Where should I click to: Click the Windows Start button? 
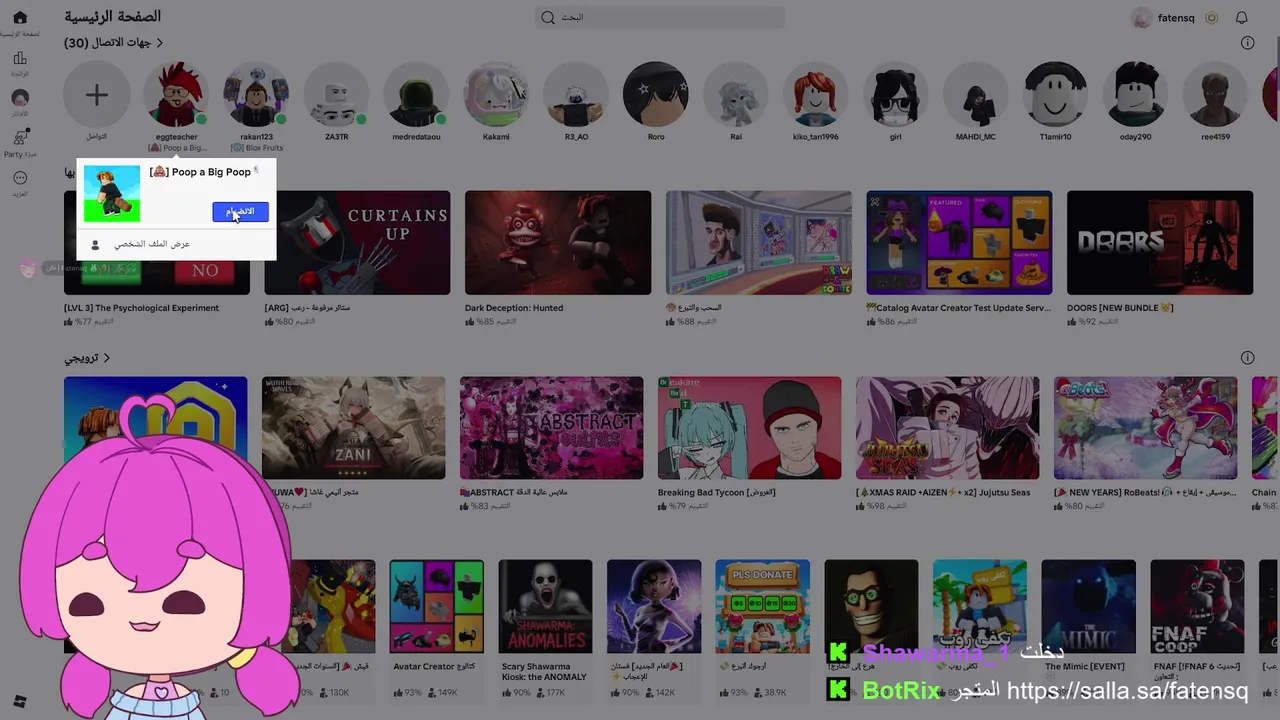click(19, 701)
